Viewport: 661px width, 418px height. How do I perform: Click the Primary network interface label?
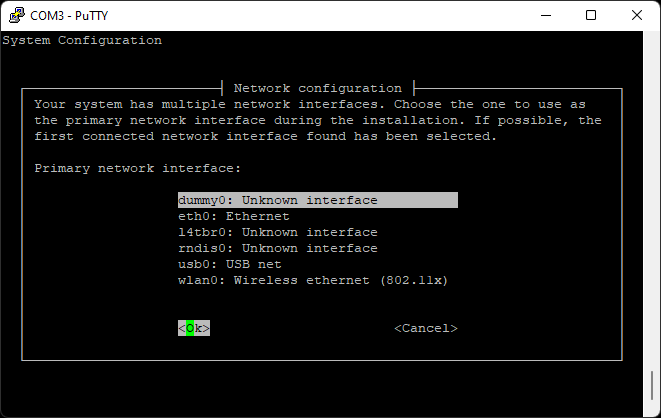click(x=138, y=168)
